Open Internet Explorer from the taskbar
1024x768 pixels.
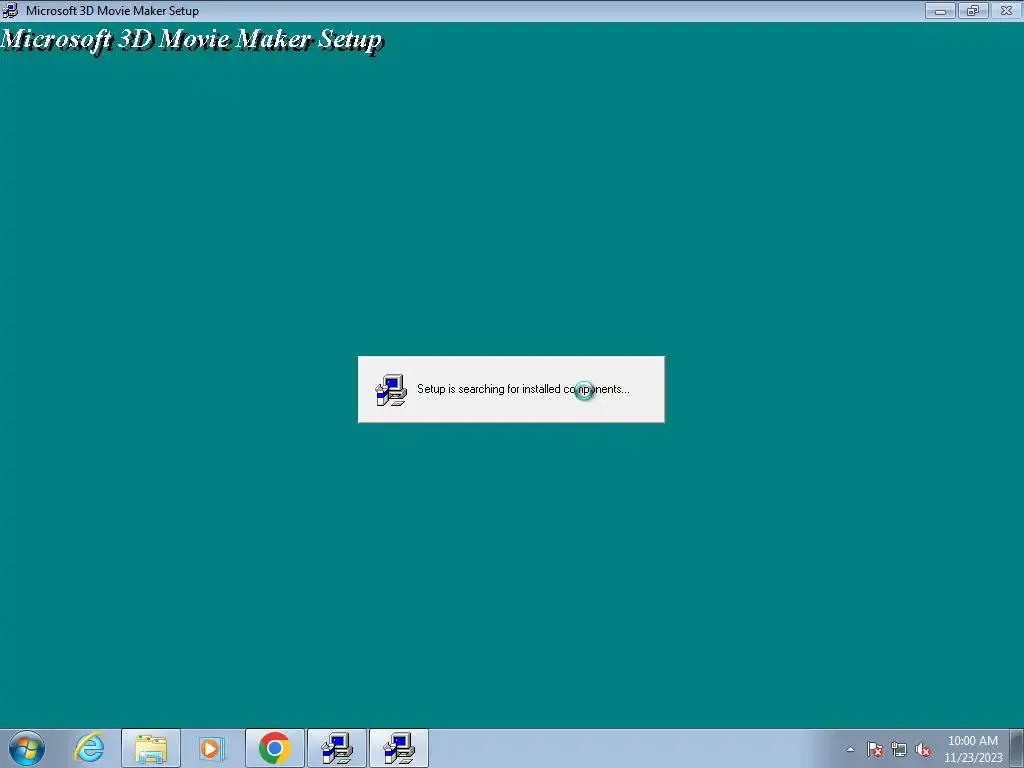click(x=89, y=748)
